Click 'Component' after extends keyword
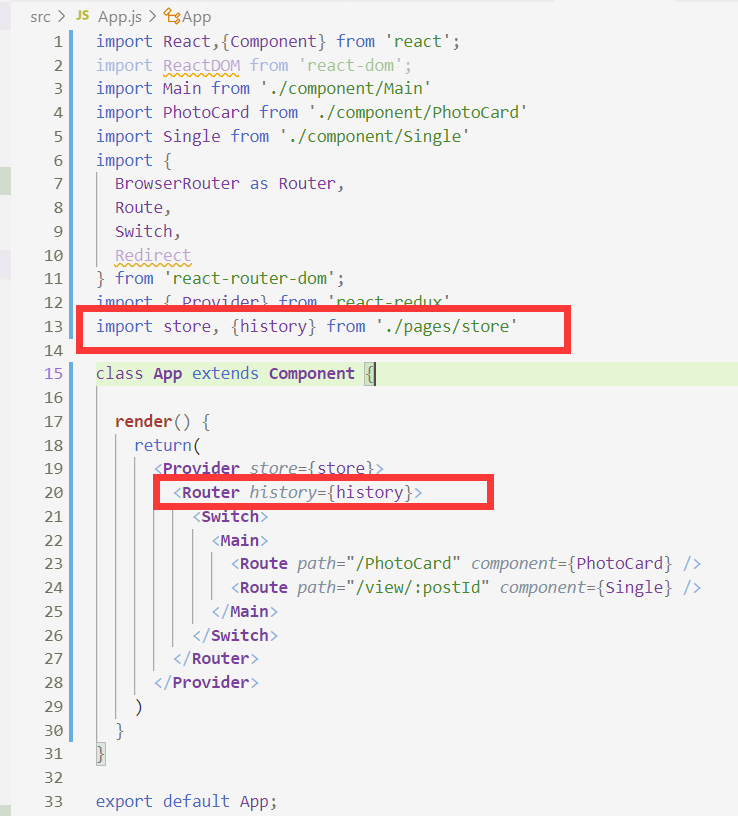738x816 pixels. [x=312, y=374]
